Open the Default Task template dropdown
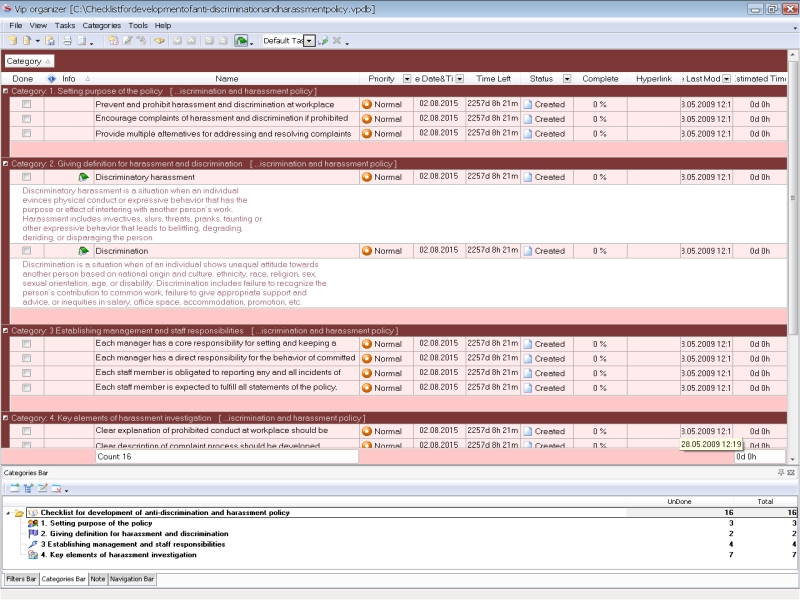This screenshot has width=800, height=600. coord(309,41)
